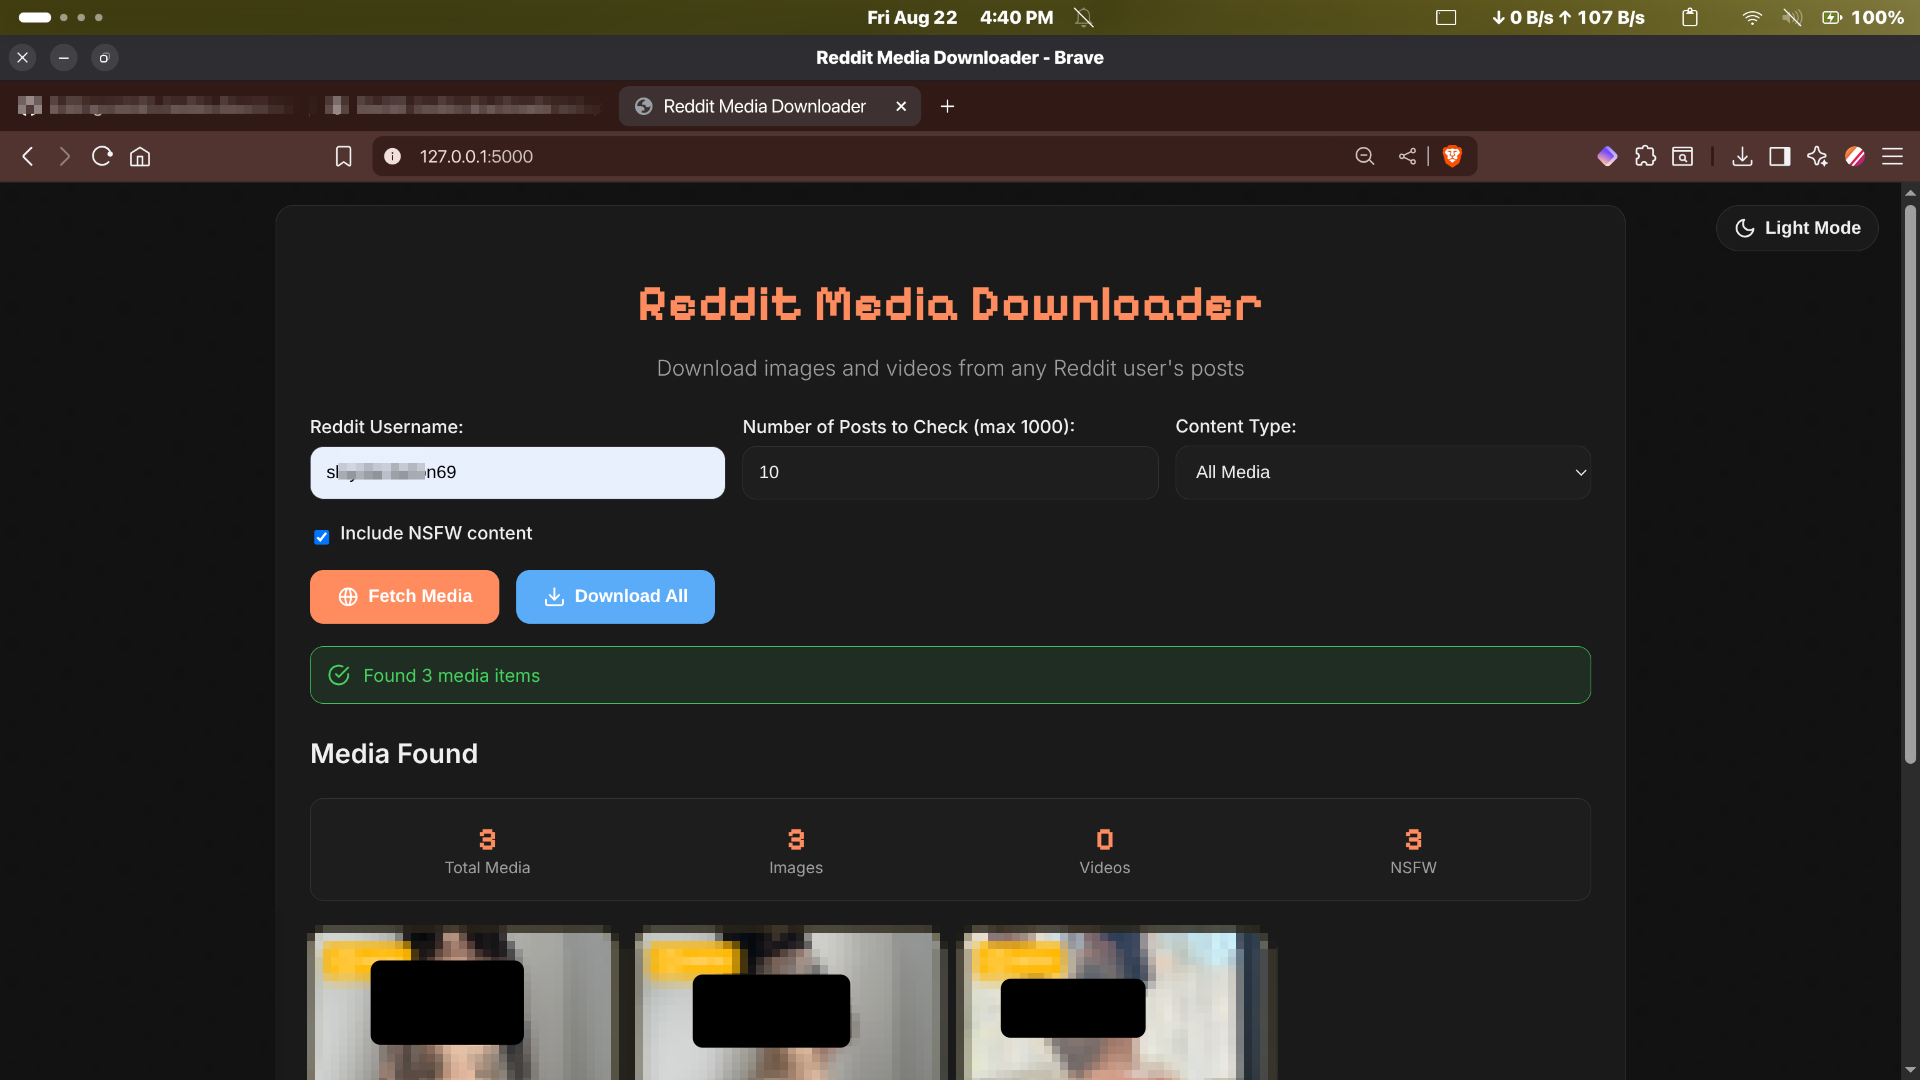Open a new browser tab
This screenshot has height=1080, width=1920.
coord(947,107)
